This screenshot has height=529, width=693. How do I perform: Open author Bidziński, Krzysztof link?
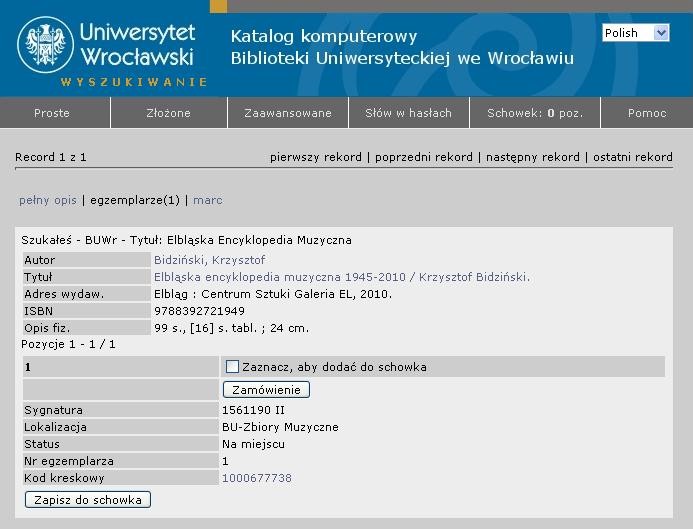pyautogui.click(x=209, y=260)
